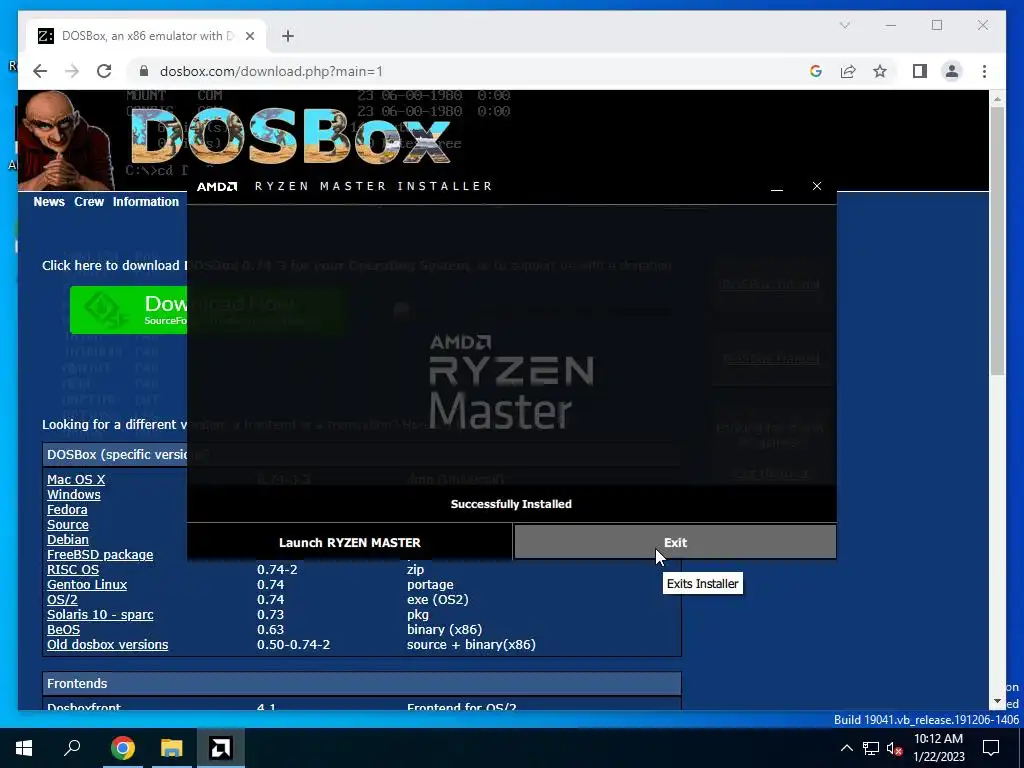The image size is (1024, 768).
Task: Click '0.74-2' version for RISC OS
Action: (x=277, y=569)
